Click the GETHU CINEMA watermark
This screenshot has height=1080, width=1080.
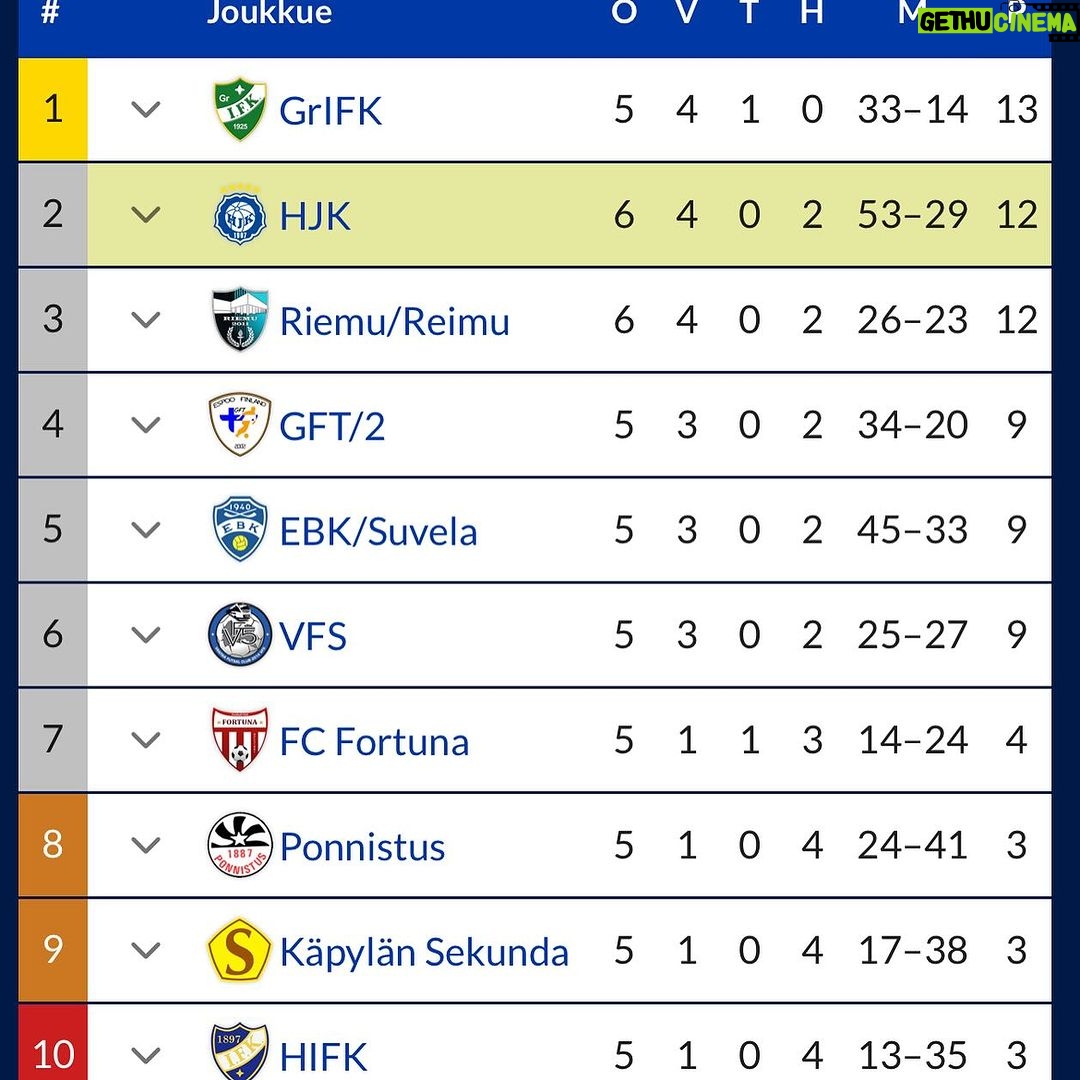(x=996, y=21)
